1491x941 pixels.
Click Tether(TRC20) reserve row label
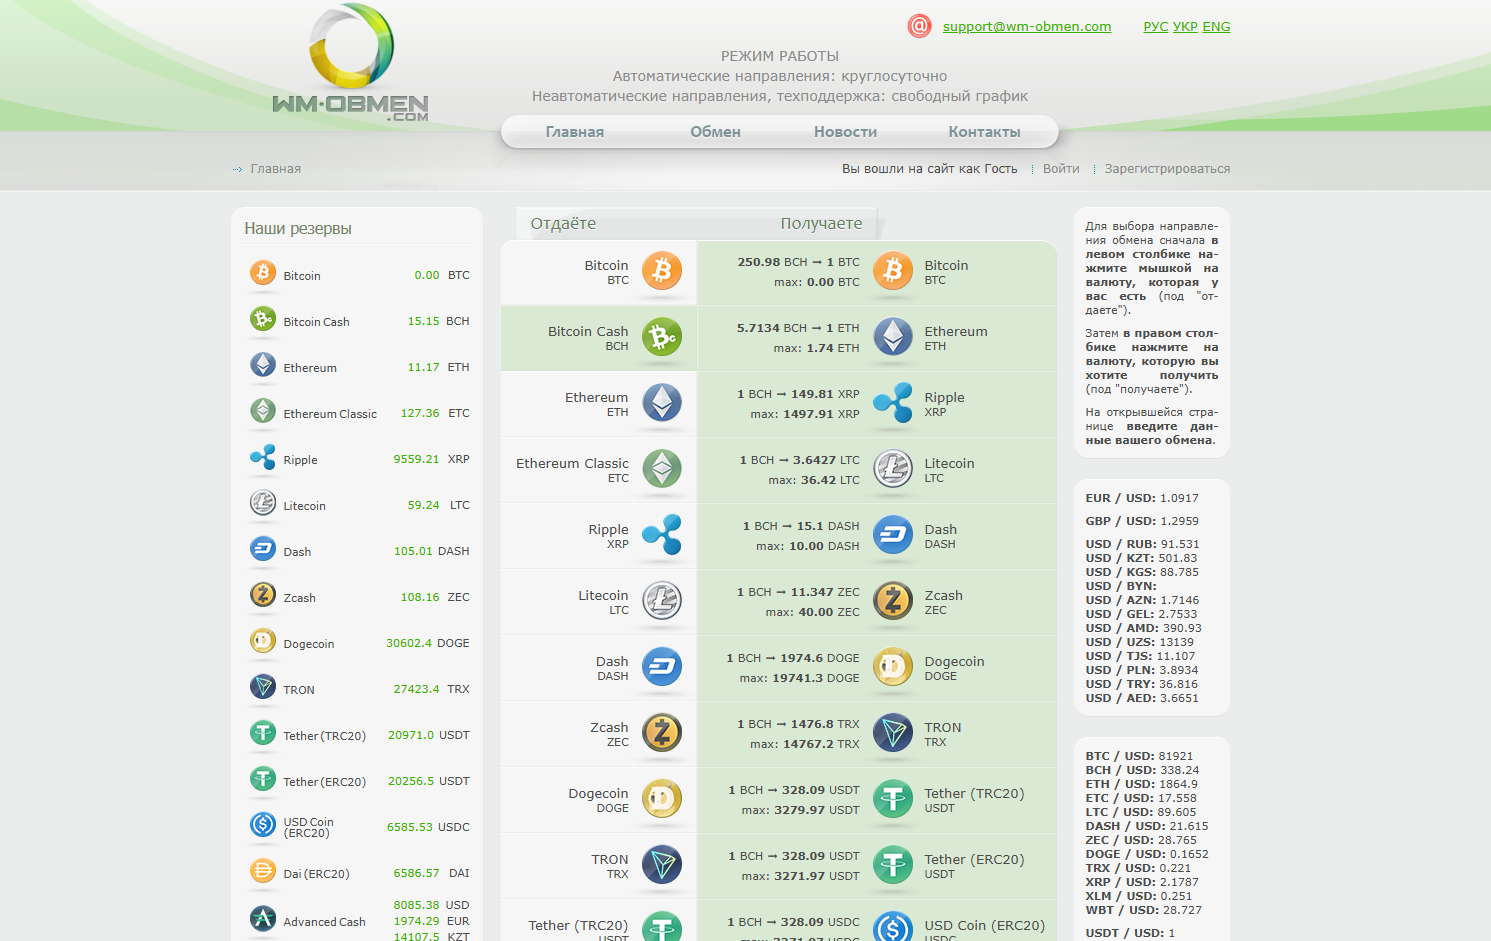324,736
